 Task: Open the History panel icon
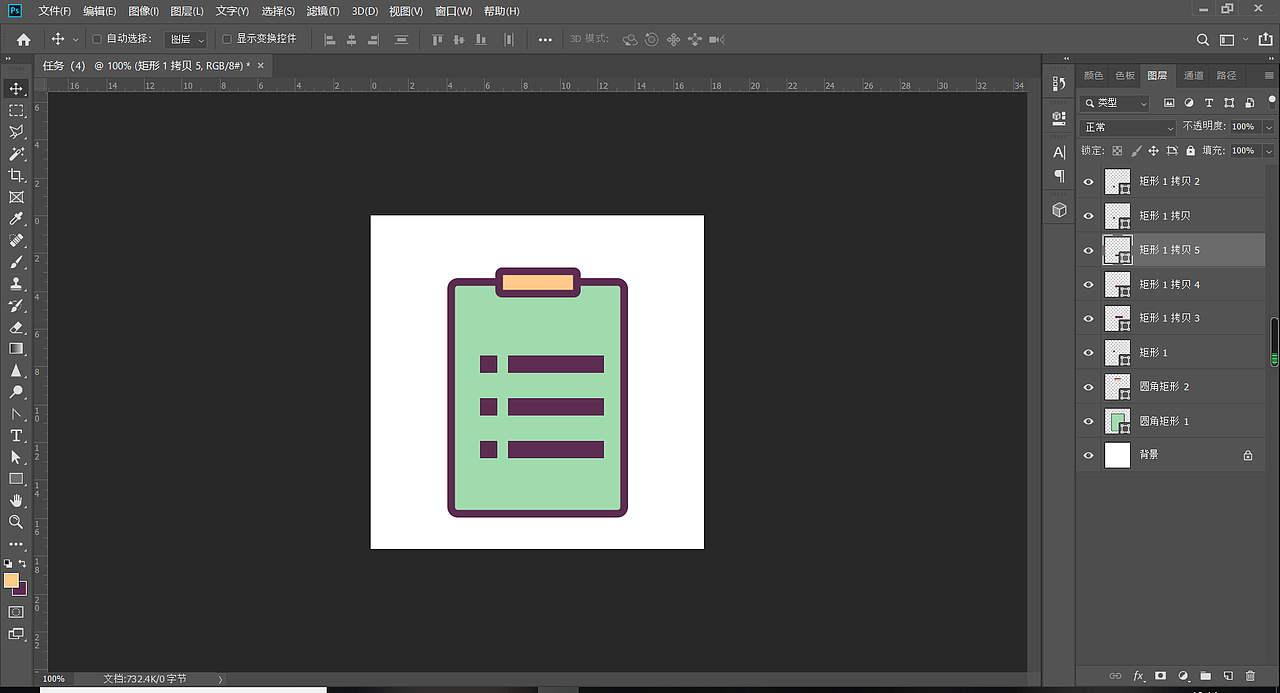click(x=1059, y=84)
